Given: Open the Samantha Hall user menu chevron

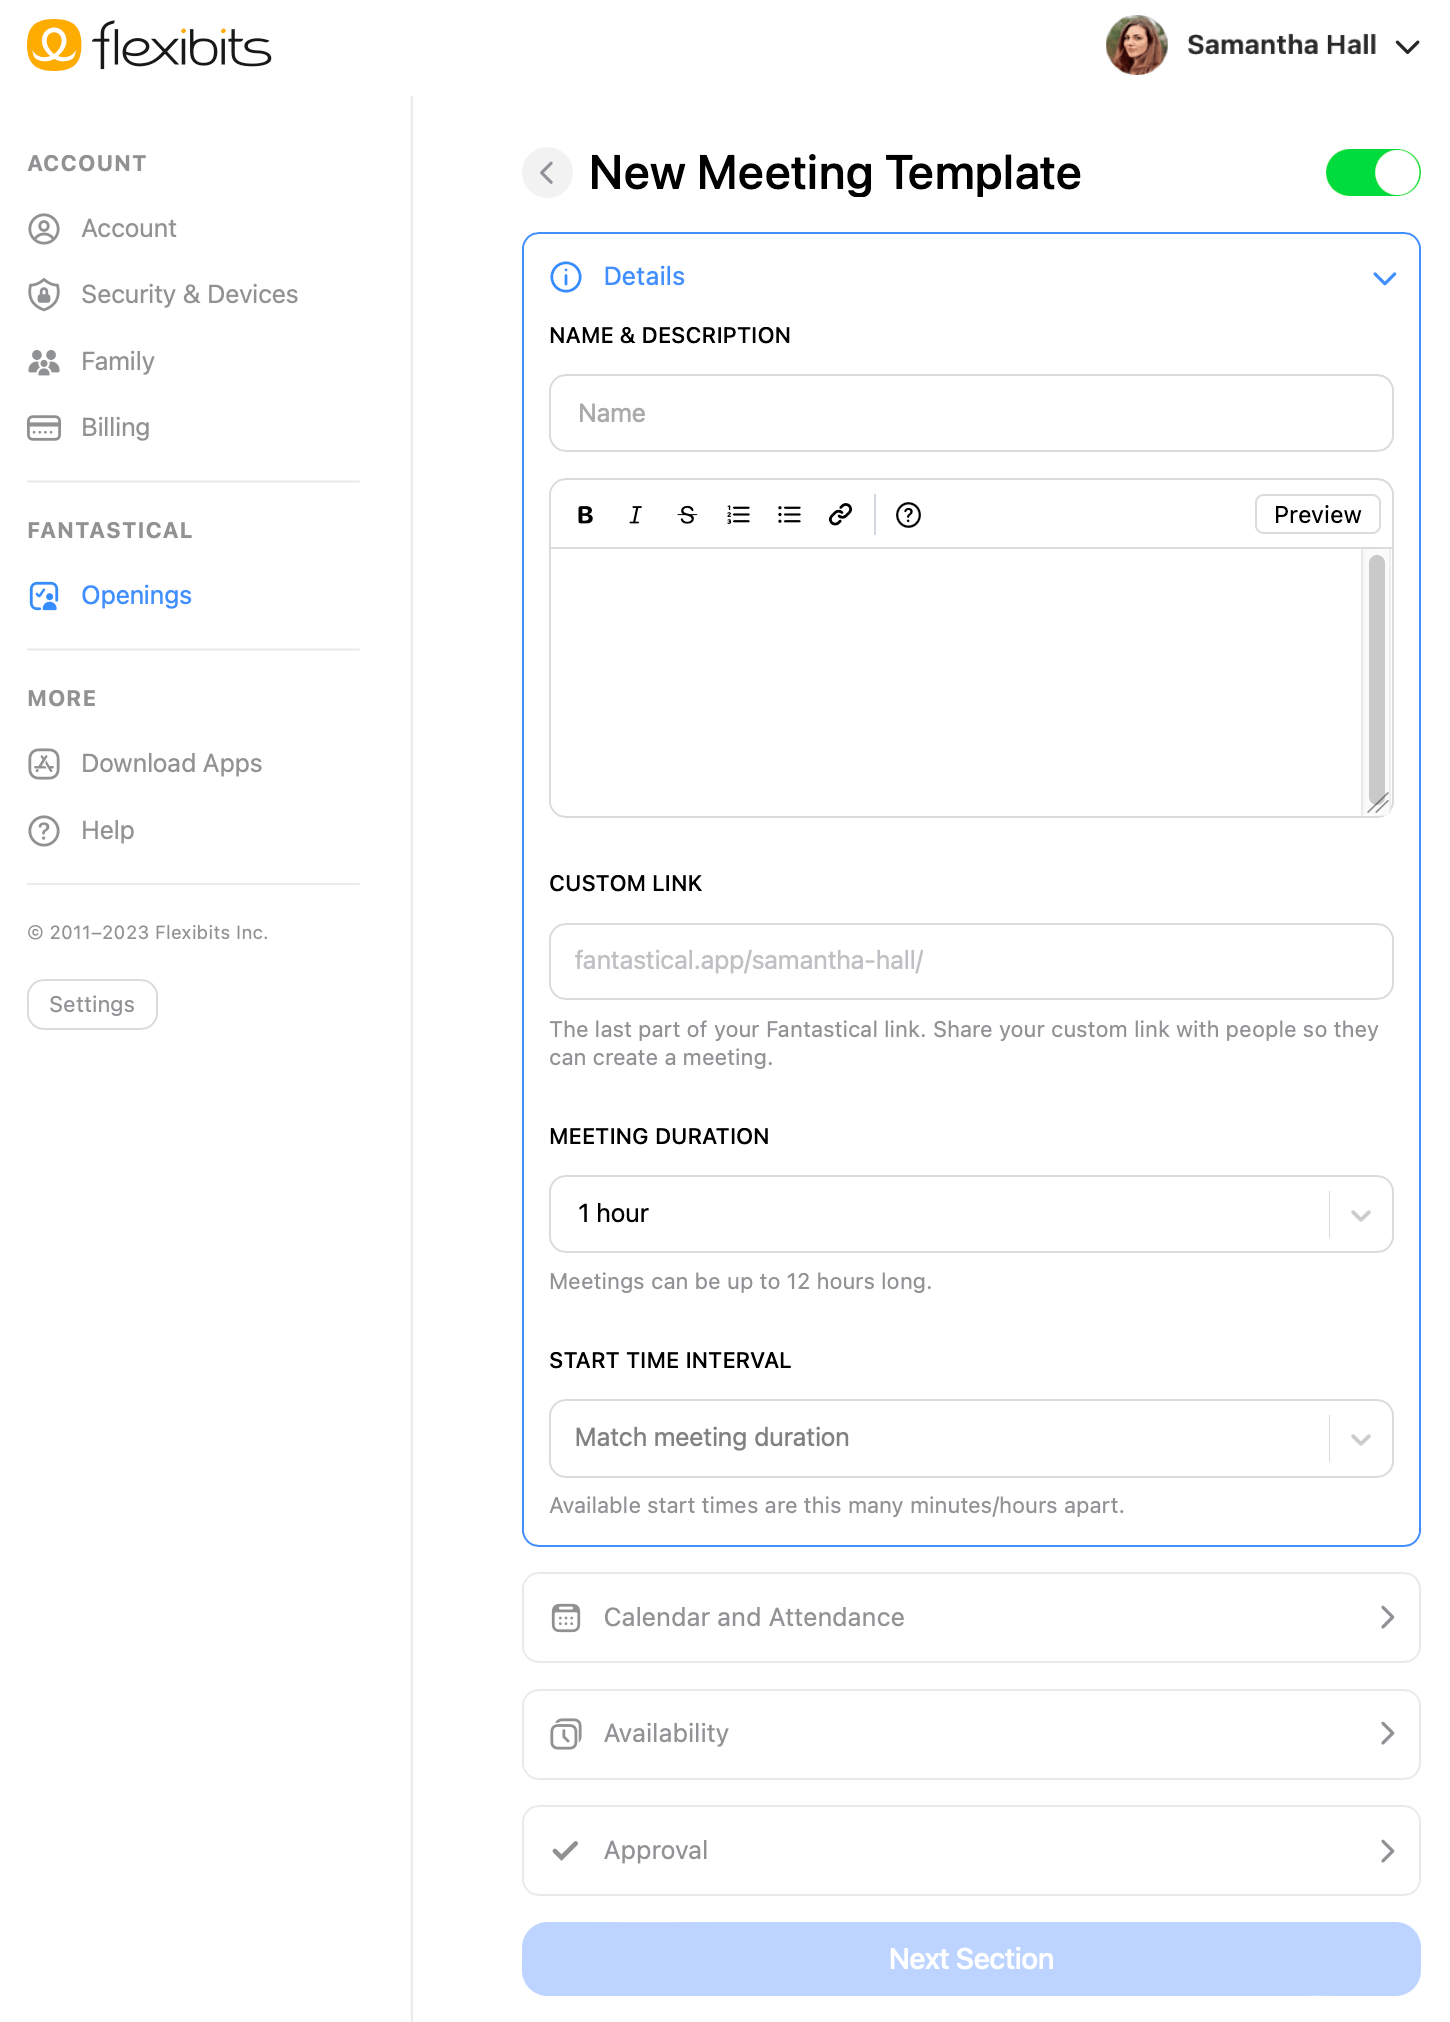Looking at the screenshot, I should (1407, 47).
